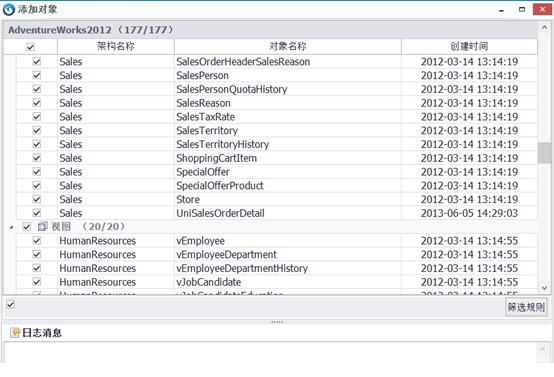Toggle the 视图 group checkbox
Image resolution: width=554 pixels, height=377 pixels.
[26, 226]
